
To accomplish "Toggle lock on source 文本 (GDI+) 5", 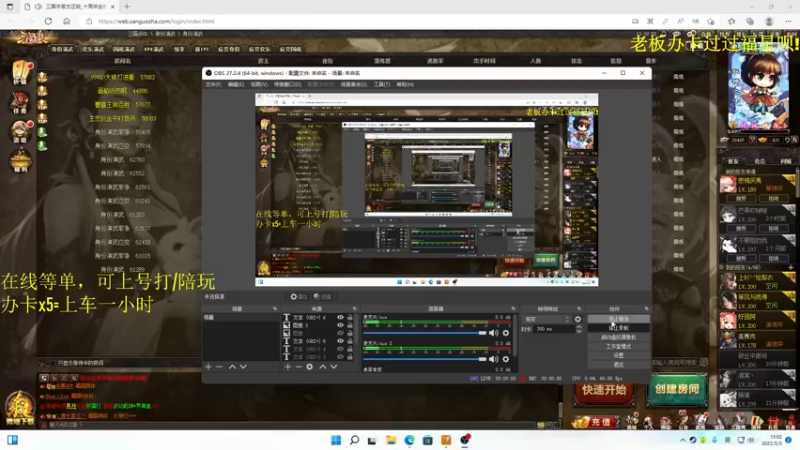I will (350, 341).
